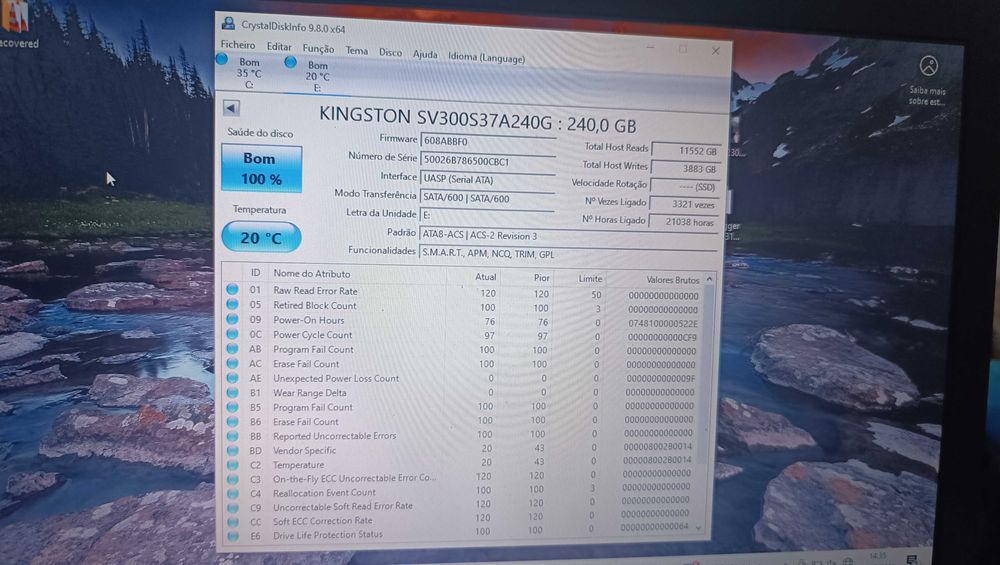Image resolution: width=1000 pixels, height=565 pixels.
Task: Click the Saiba mais sobre desktop icon
Action: 928,81
